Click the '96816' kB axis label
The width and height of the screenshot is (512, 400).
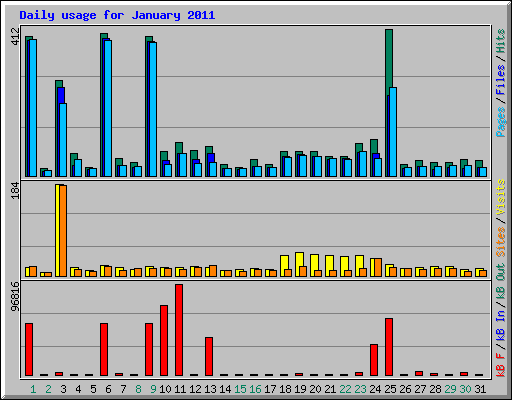point(15,297)
